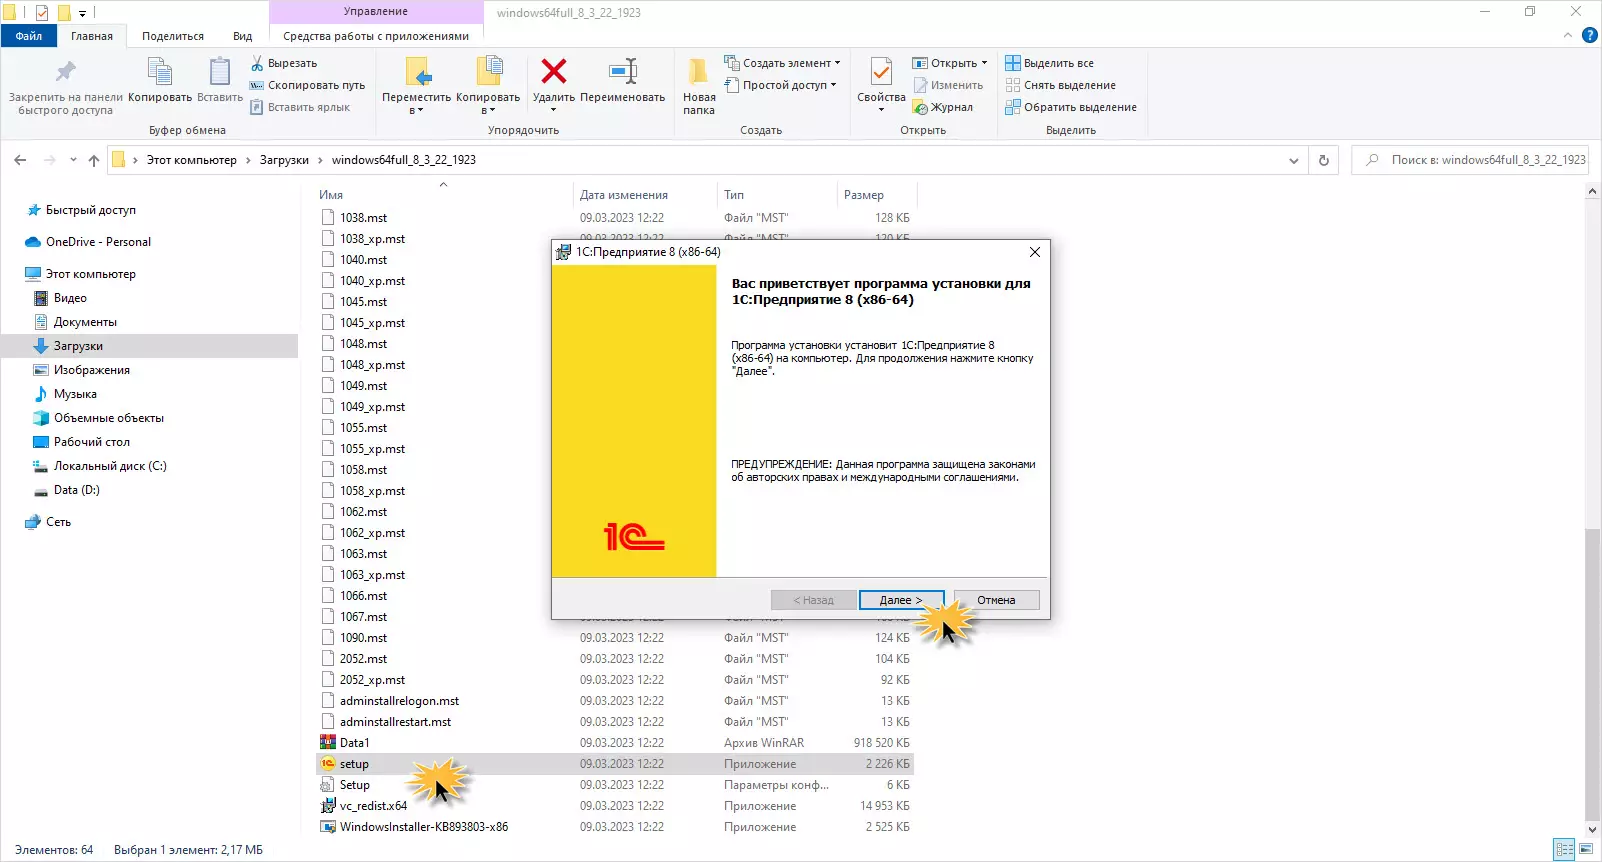The width and height of the screenshot is (1602, 862).
Task: Go back with the left arrow
Action: pos(20,160)
